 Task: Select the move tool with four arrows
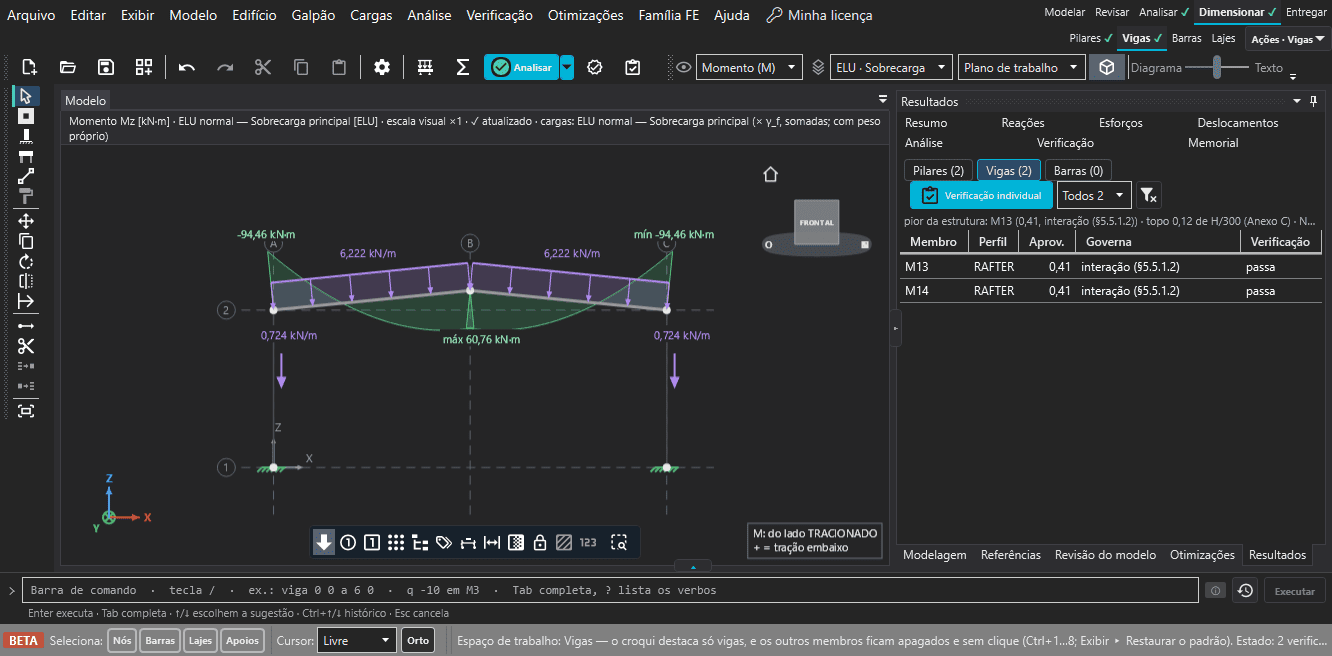[26, 221]
